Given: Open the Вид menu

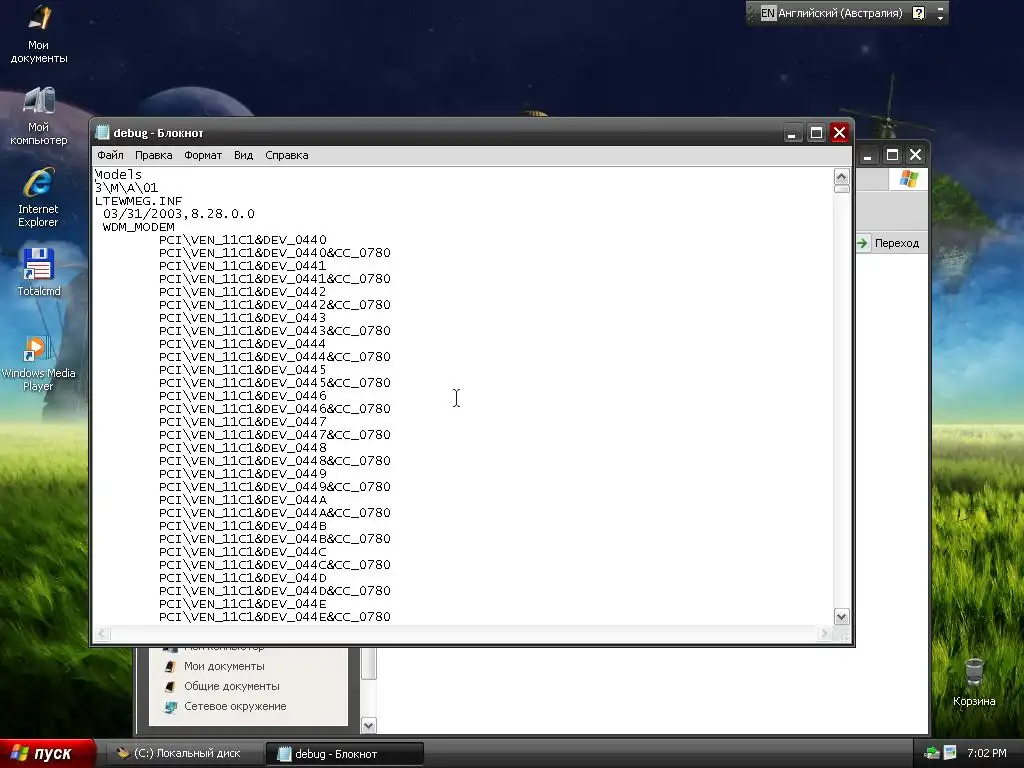Looking at the screenshot, I should click(244, 155).
